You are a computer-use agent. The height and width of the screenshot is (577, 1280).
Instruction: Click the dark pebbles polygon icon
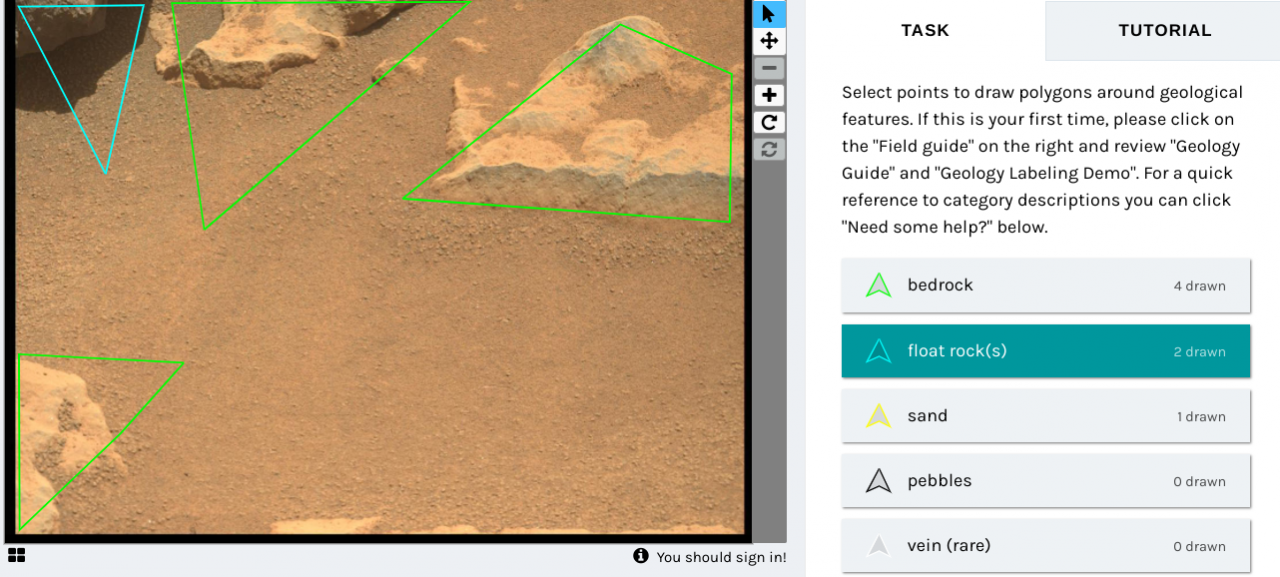878,481
